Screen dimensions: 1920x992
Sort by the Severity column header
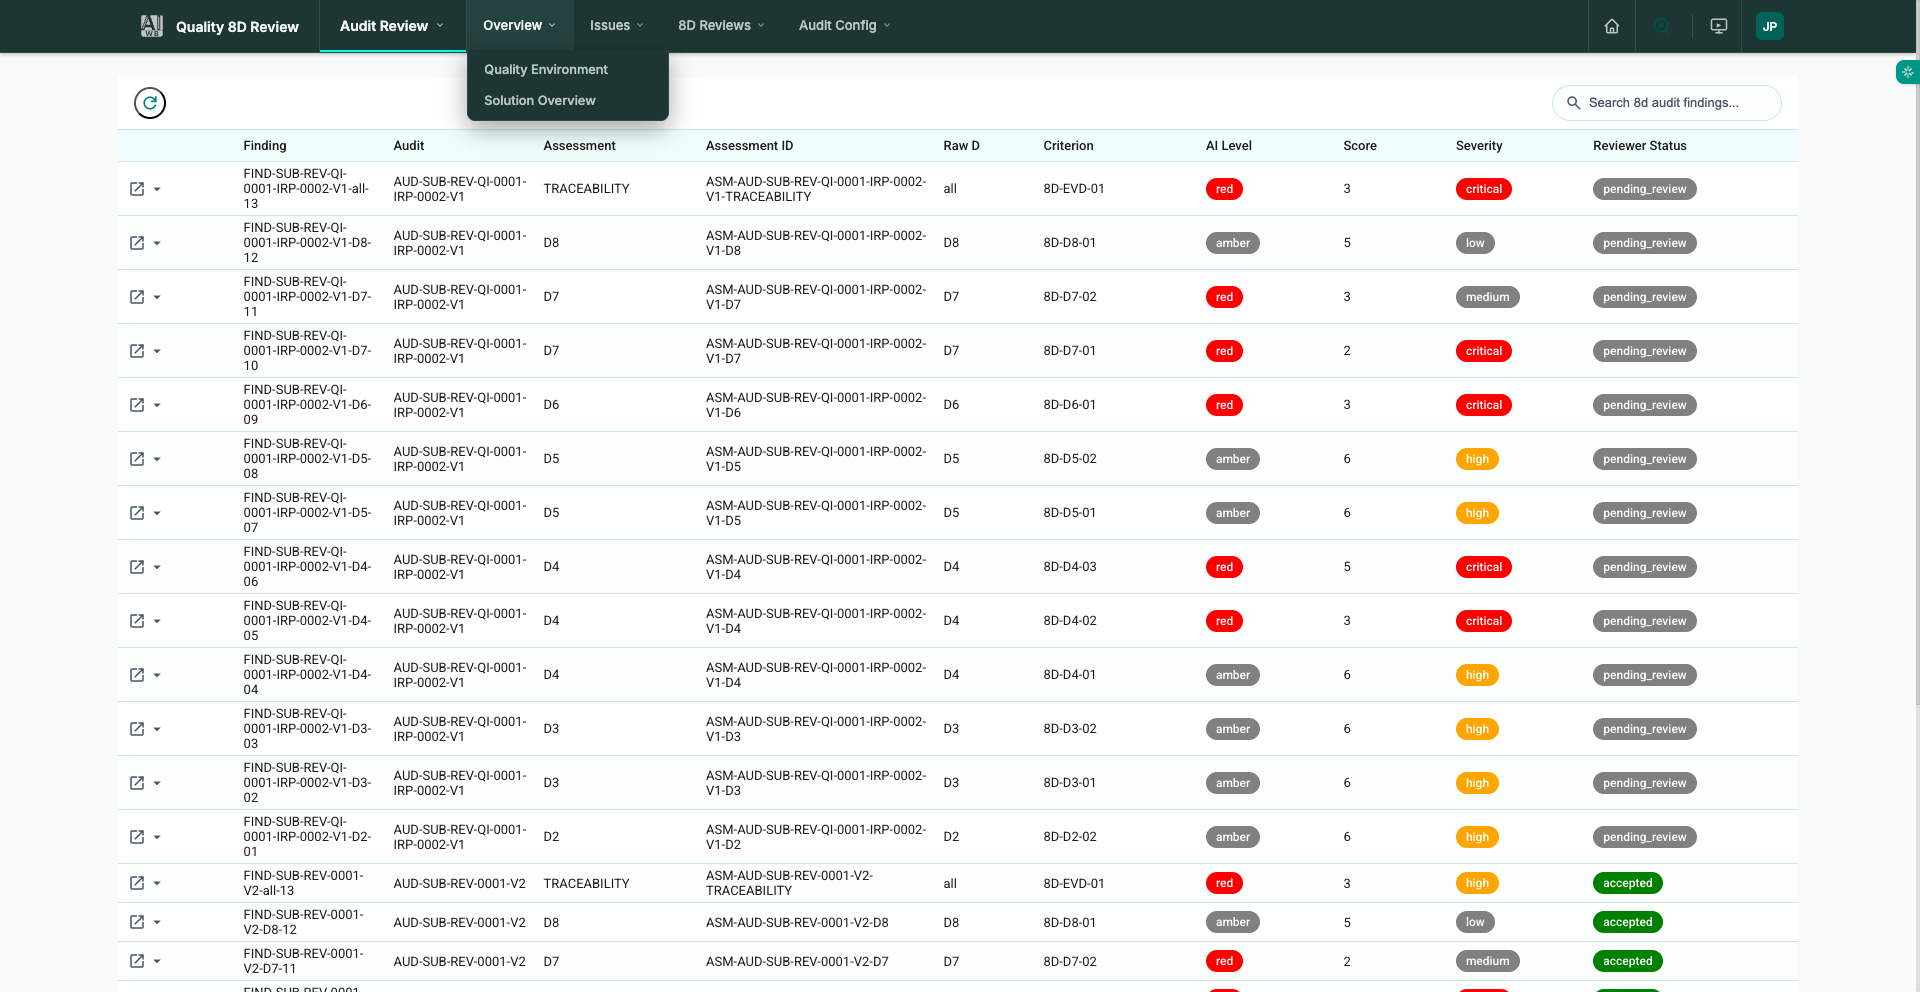[x=1479, y=146]
